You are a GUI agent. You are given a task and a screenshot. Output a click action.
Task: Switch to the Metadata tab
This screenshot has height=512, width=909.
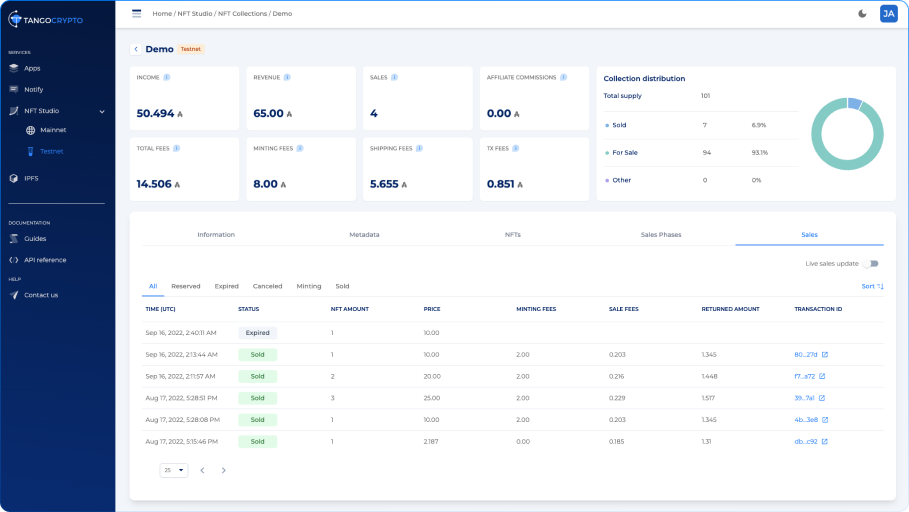[x=364, y=234]
